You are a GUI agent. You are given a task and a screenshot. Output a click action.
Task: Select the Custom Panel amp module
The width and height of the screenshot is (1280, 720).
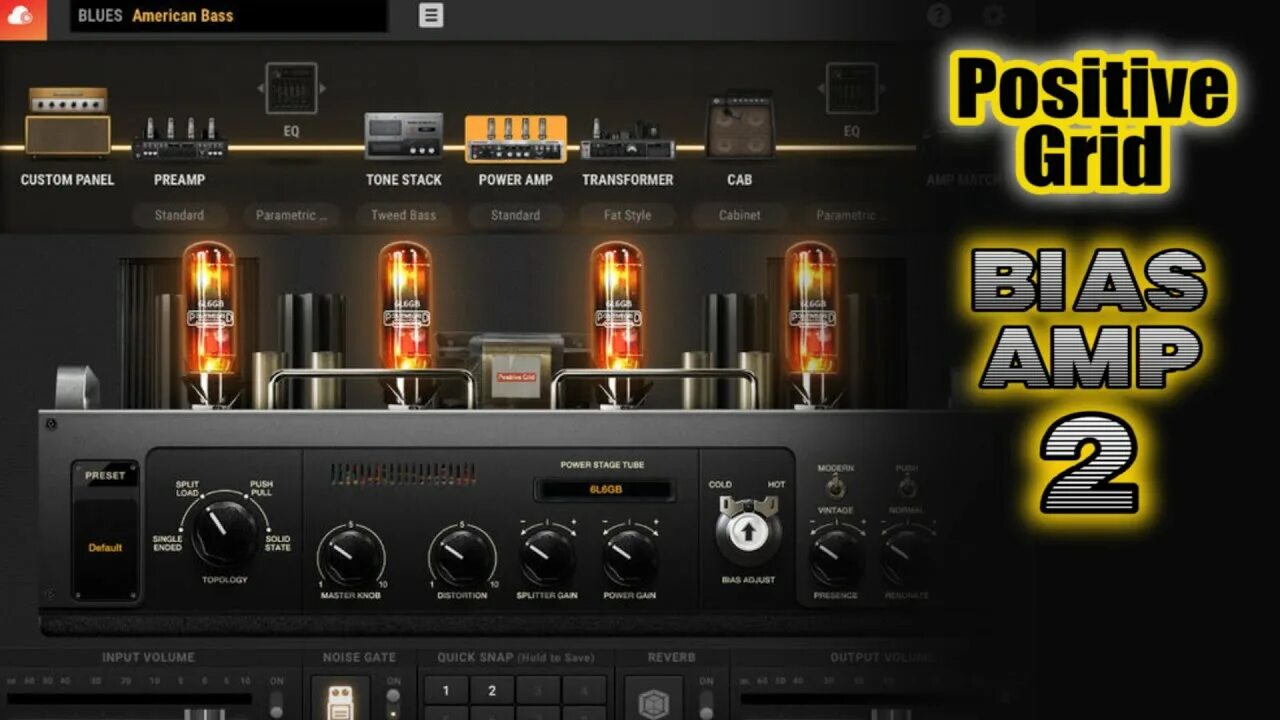coord(67,121)
